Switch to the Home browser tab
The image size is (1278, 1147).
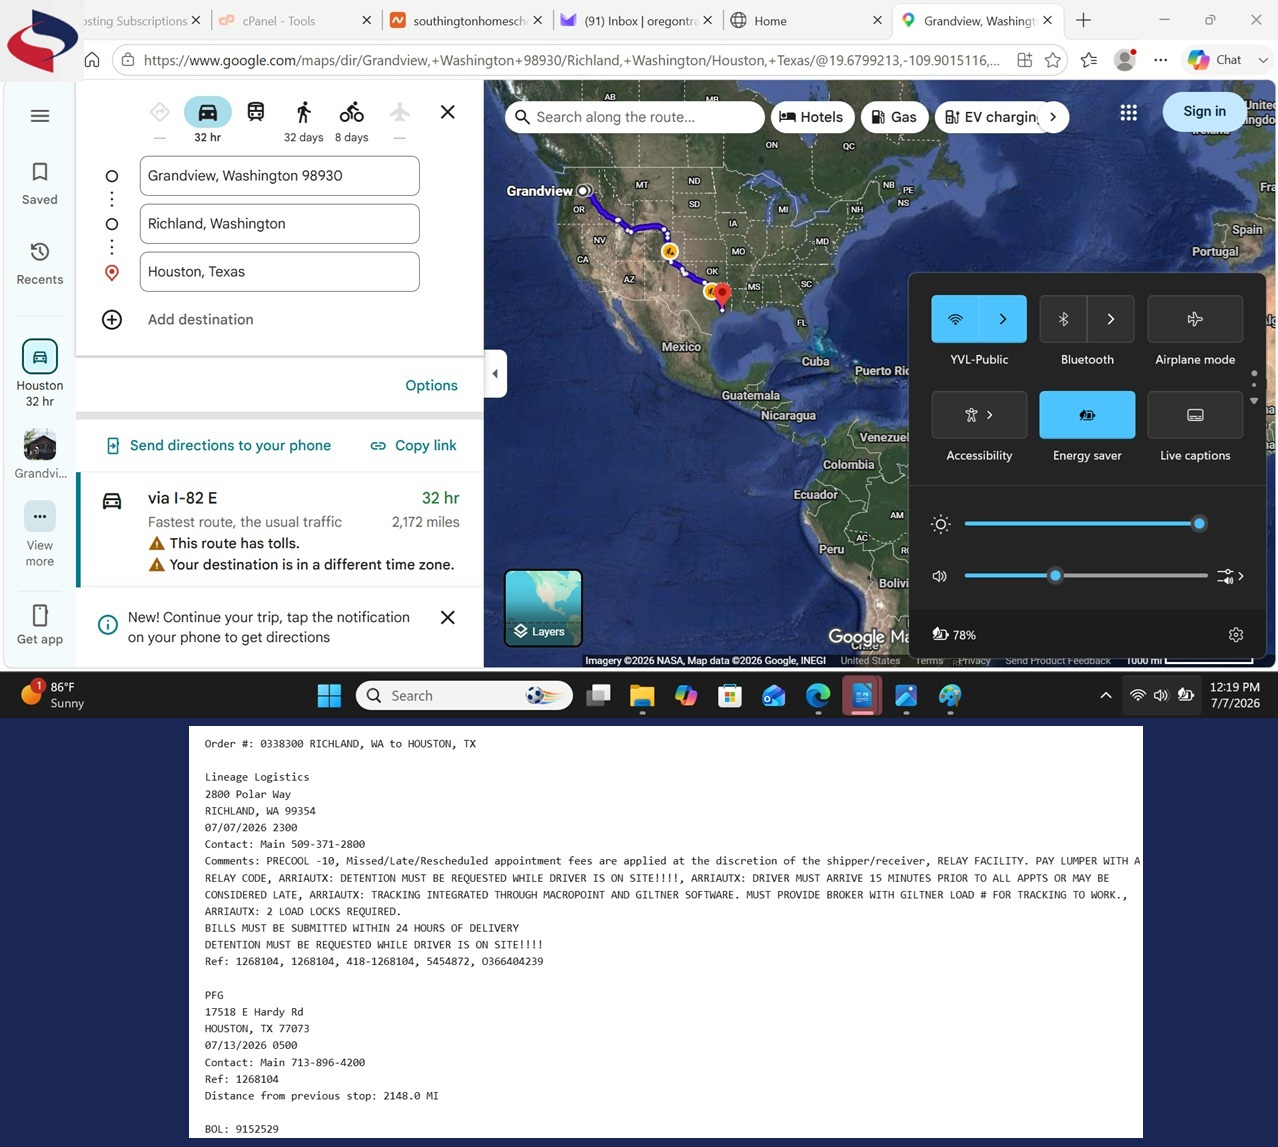pyautogui.click(x=805, y=20)
